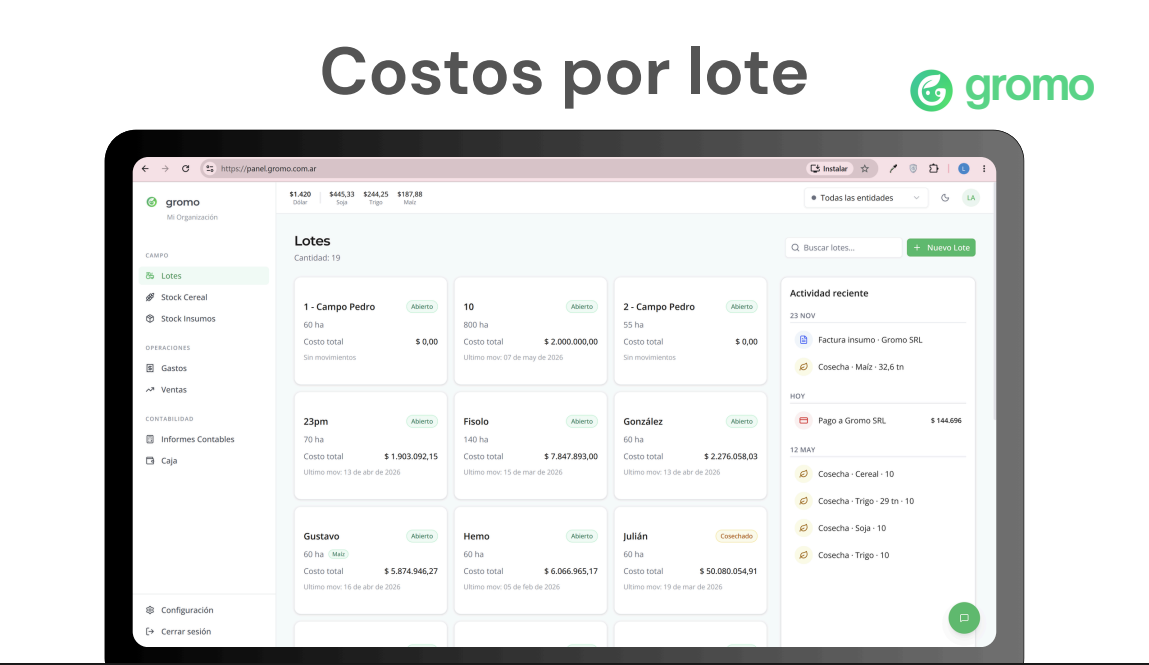Open the Gustavo lot card

click(x=371, y=560)
